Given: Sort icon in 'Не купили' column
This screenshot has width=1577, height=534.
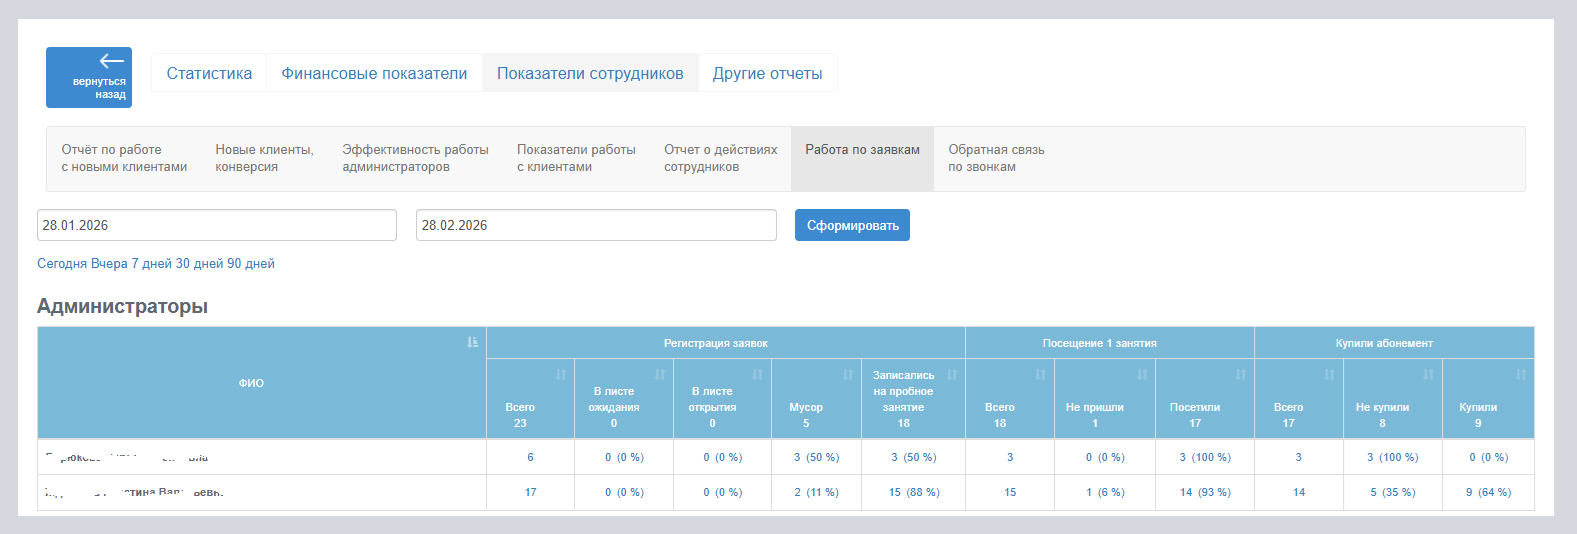Looking at the screenshot, I should click(1429, 374).
